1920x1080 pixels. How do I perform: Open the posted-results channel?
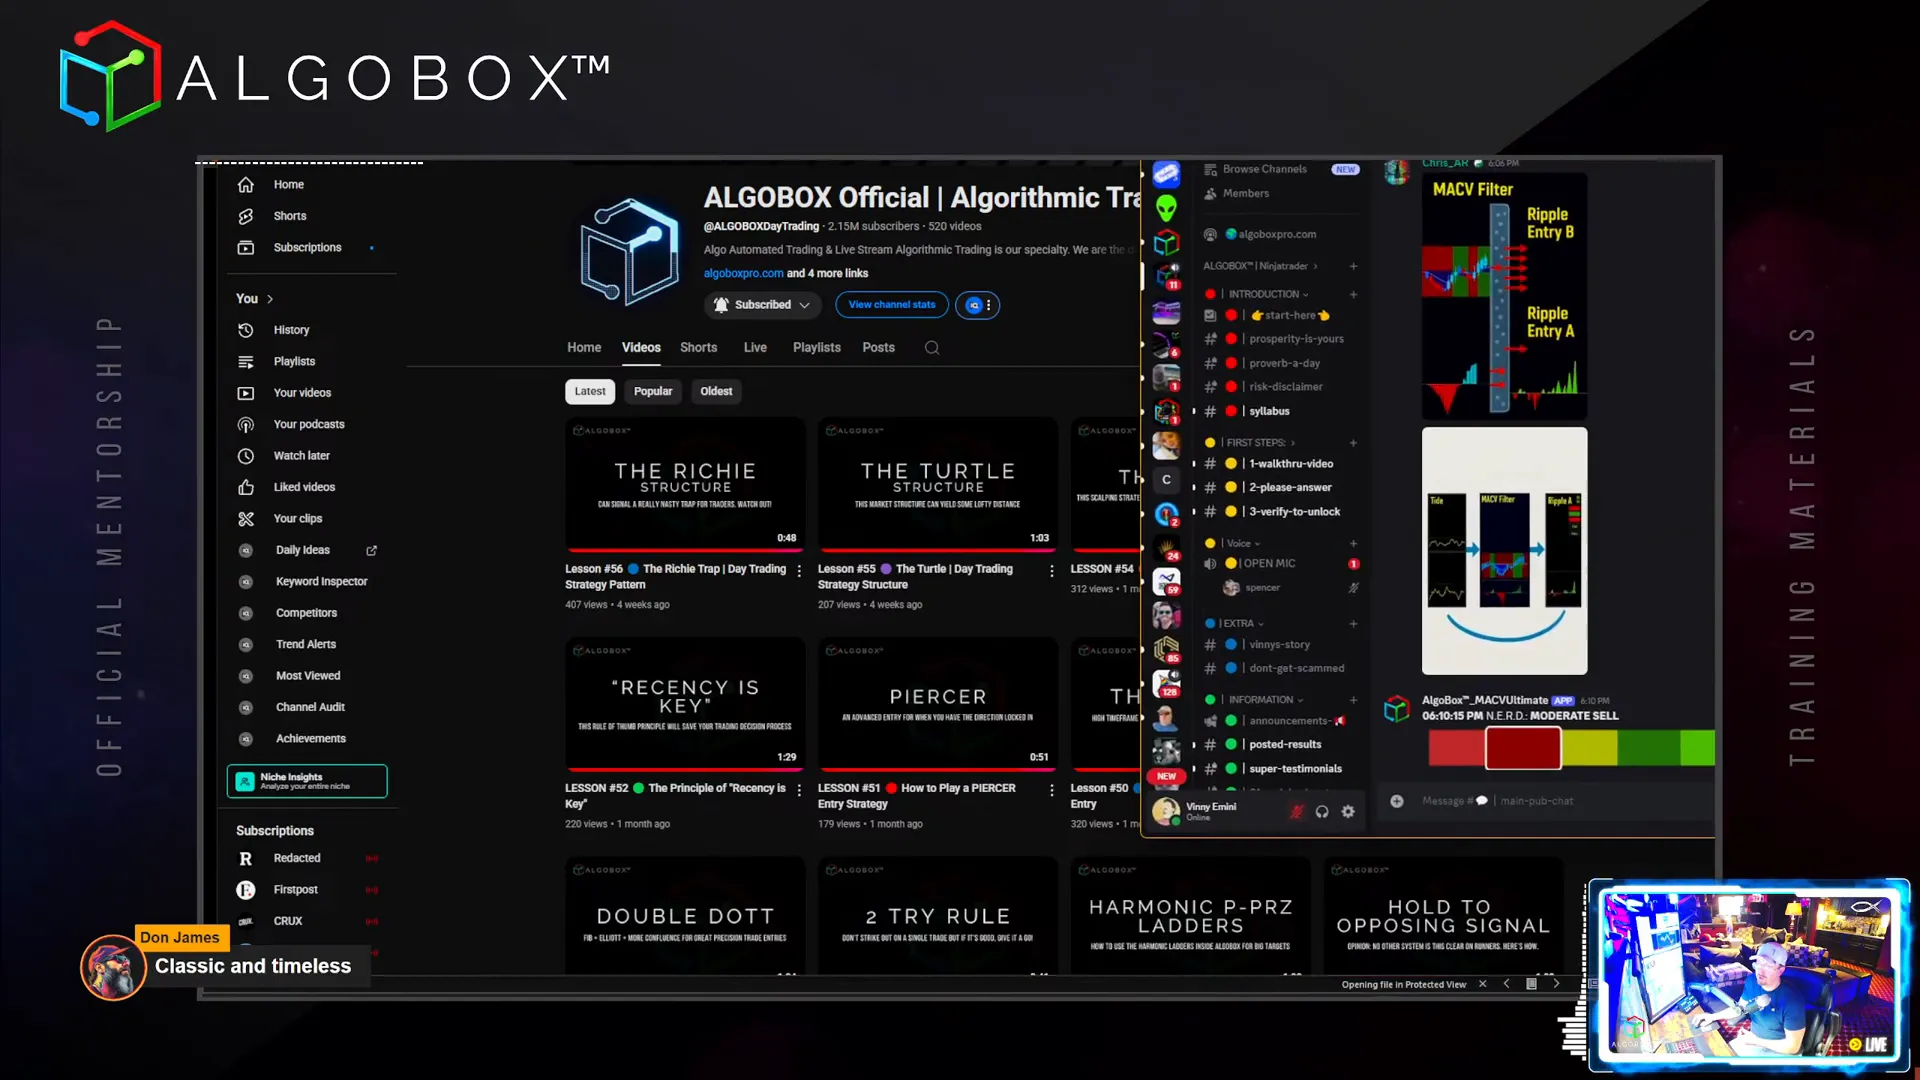coord(1284,745)
